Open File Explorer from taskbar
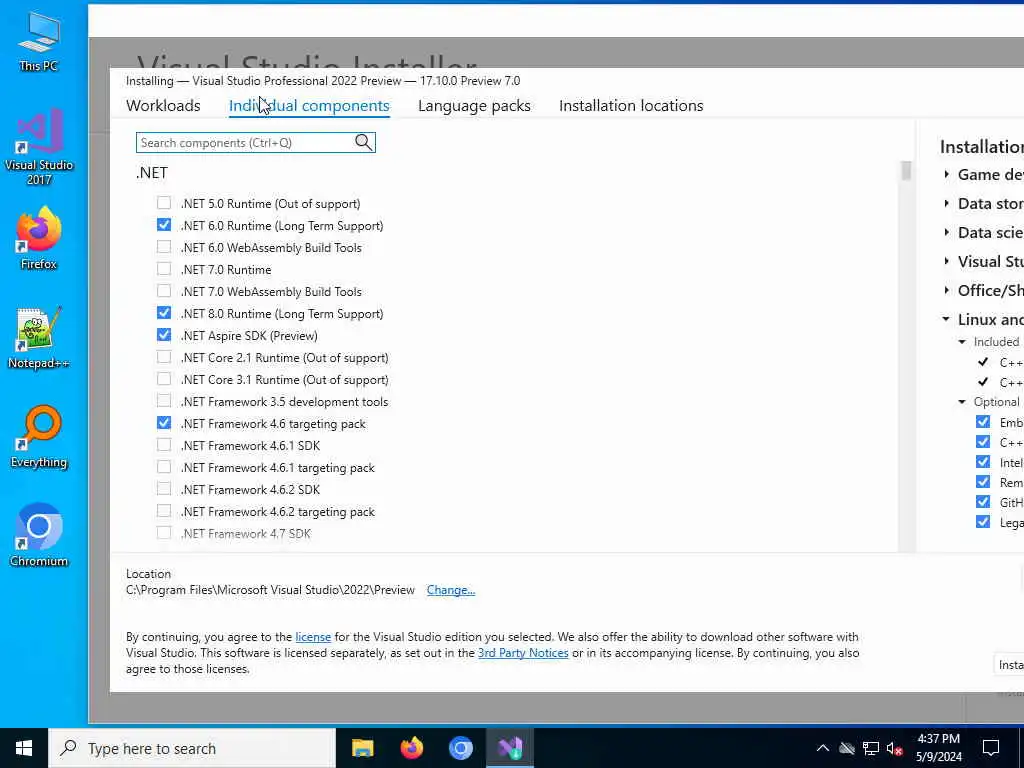The width and height of the screenshot is (1024, 768). point(362,748)
